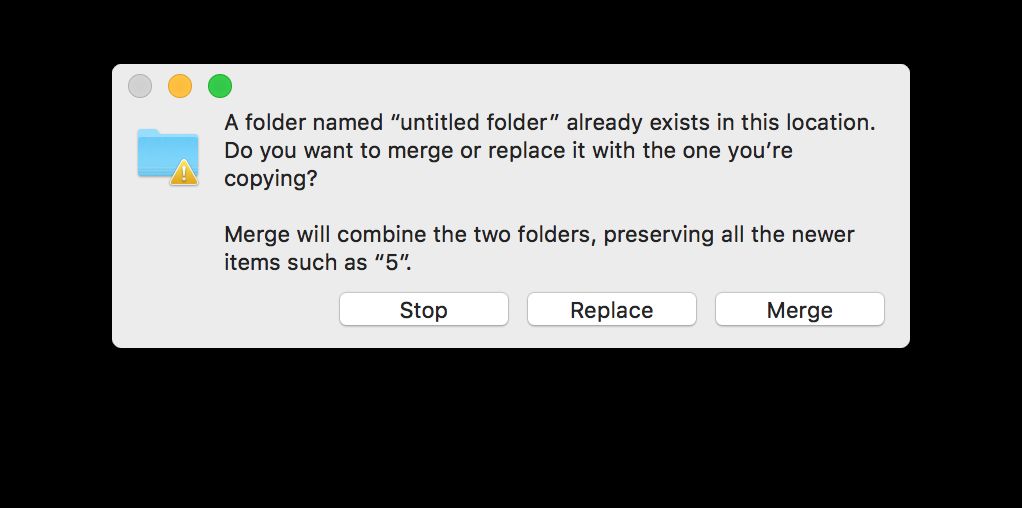Click the empty title bar of the dialog
Viewport: 1022px width, 508px height.
coord(560,84)
